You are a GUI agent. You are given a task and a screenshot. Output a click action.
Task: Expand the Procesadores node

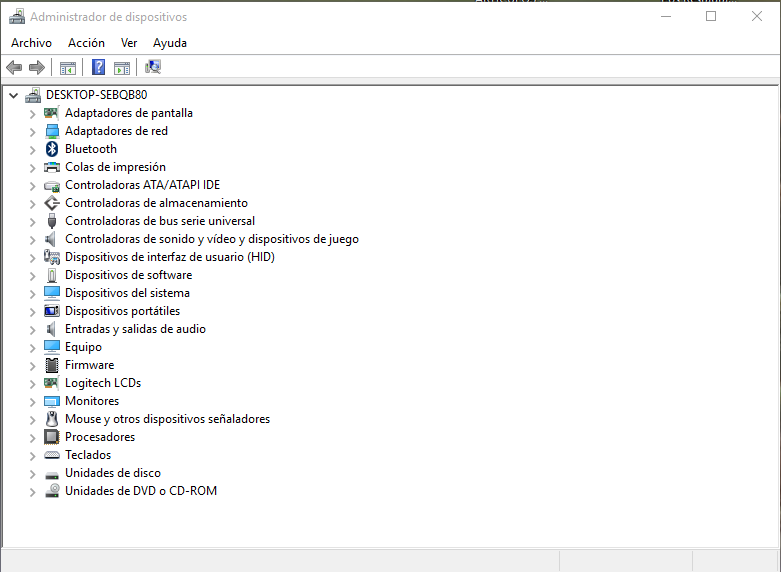[x=32, y=438]
